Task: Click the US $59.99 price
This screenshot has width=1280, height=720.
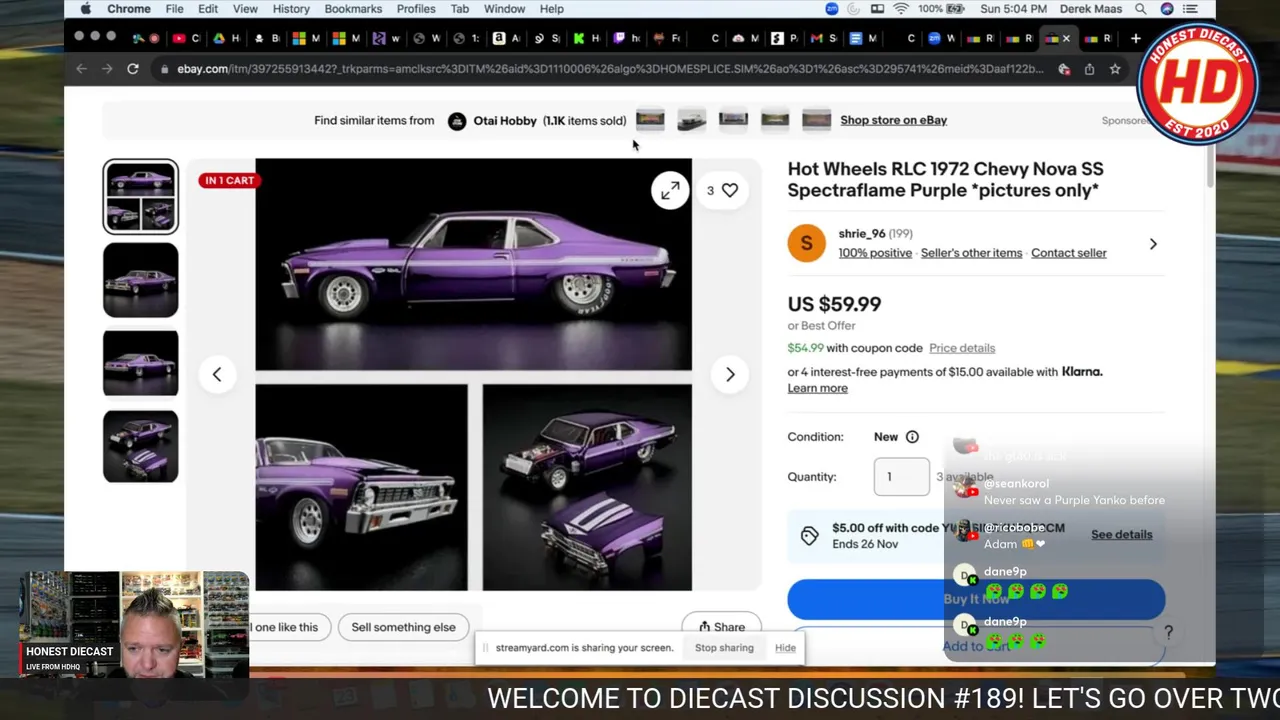Action: tap(834, 304)
